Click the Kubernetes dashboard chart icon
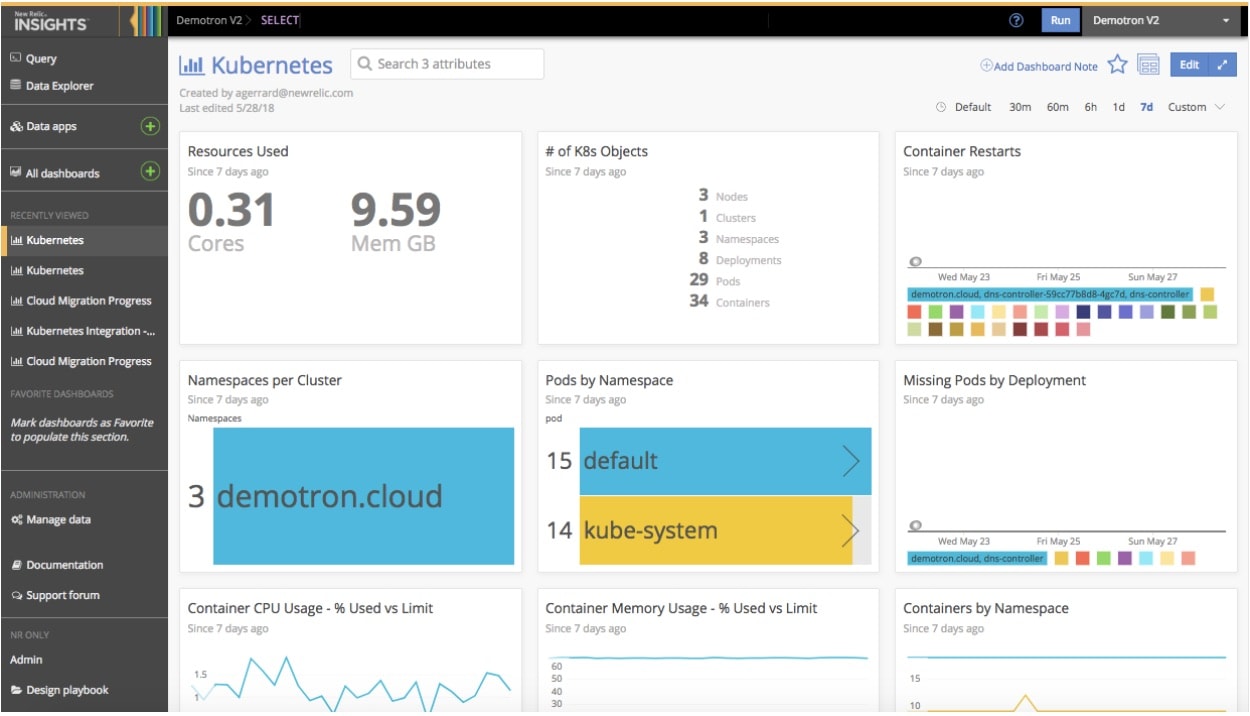1250x716 pixels. pyautogui.click(x=192, y=65)
